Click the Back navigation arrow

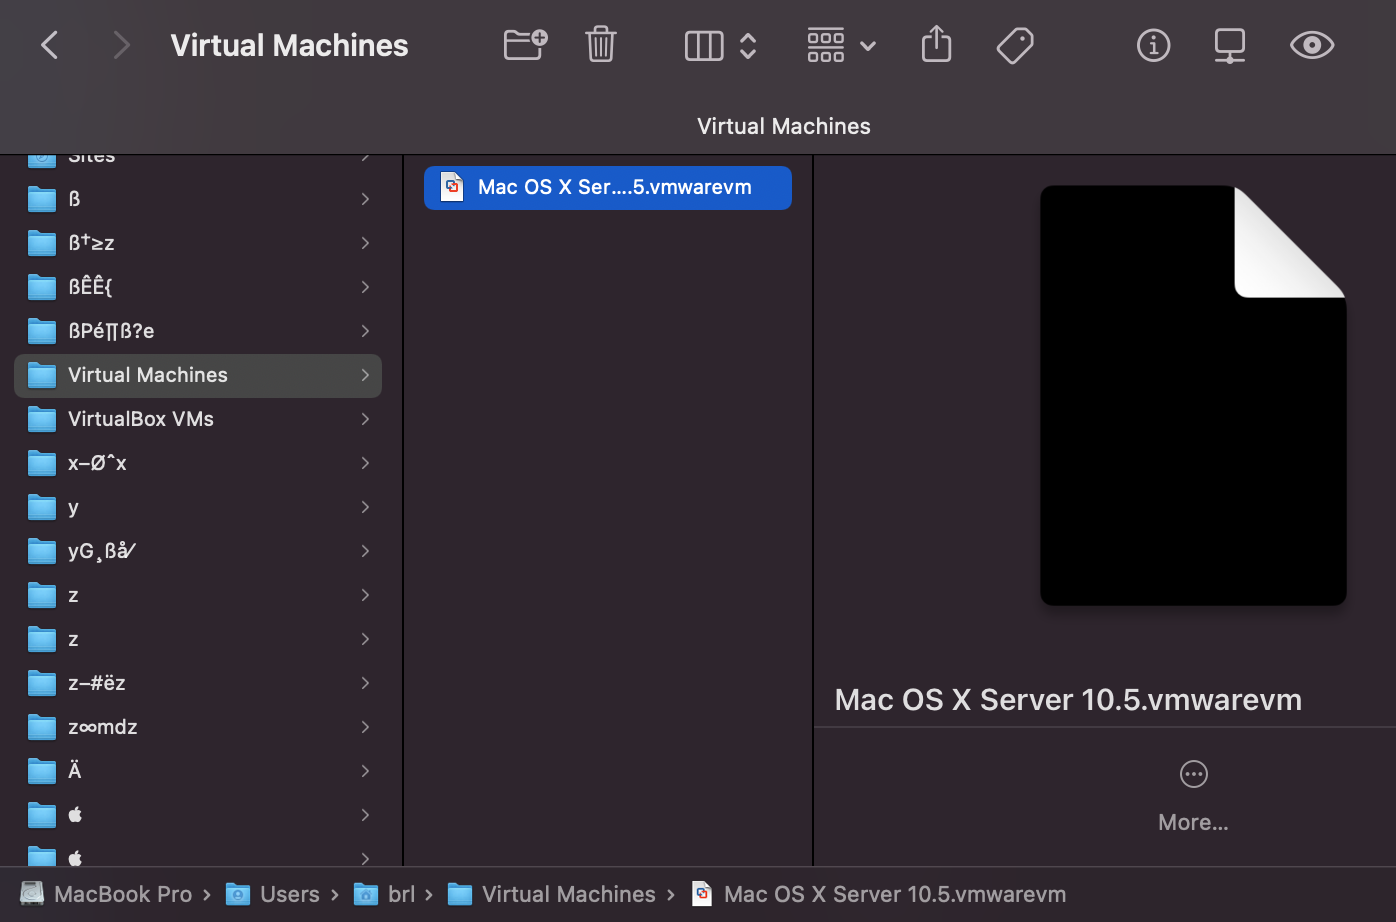tap(50, 45)
